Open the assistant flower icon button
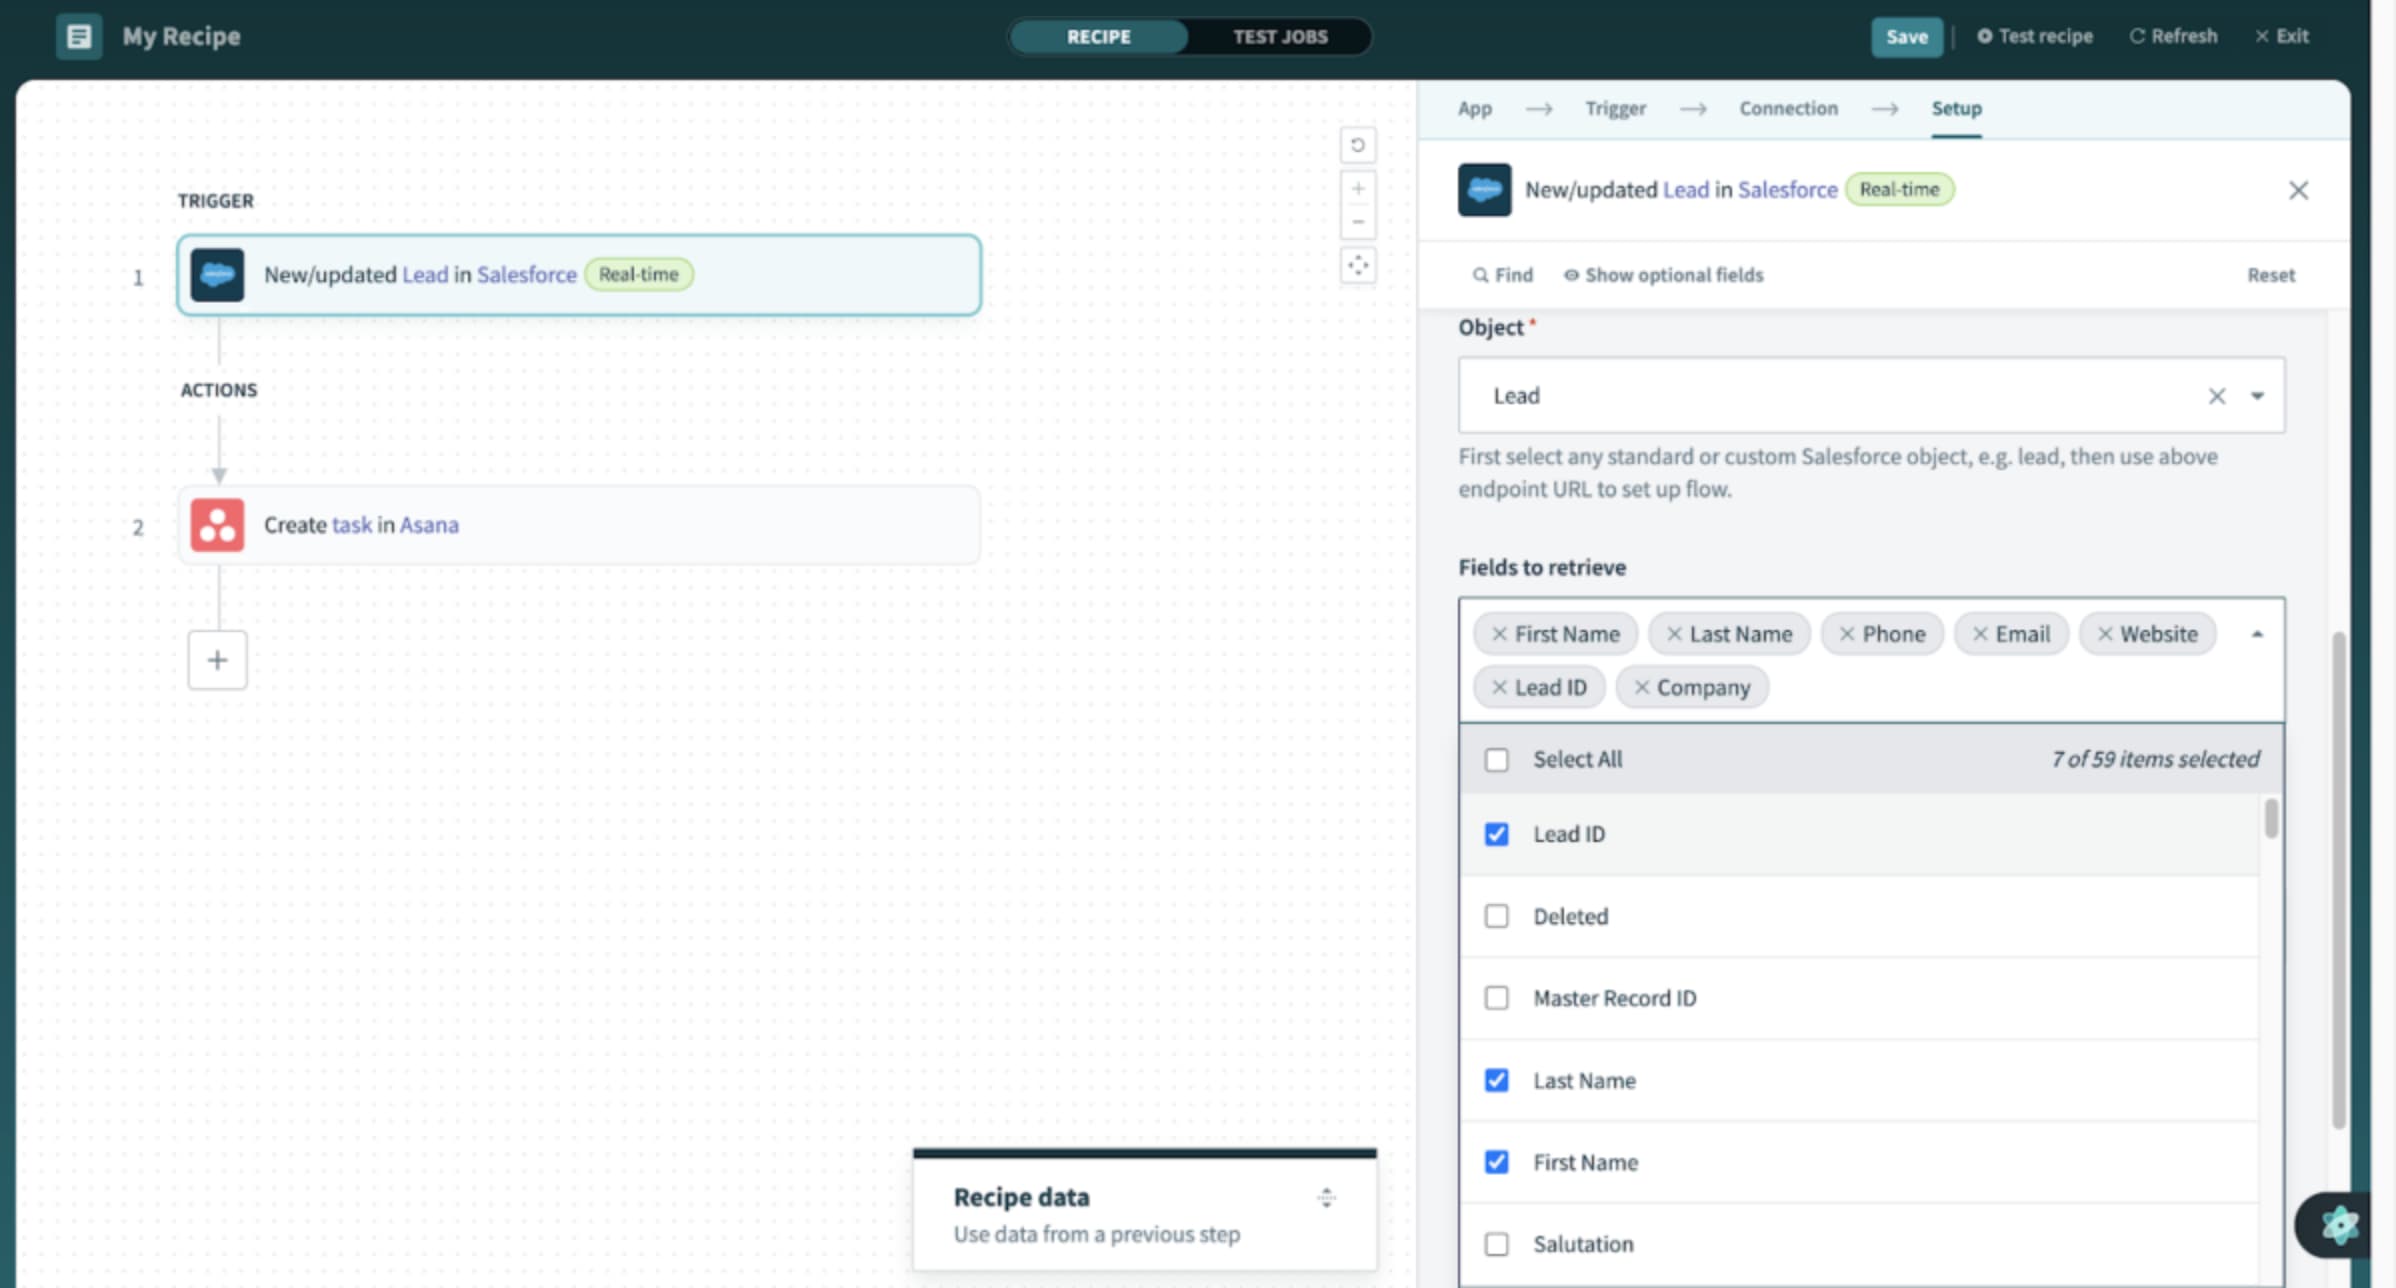This screenshot has width=2396, height=1288. click(2338, 1224)
